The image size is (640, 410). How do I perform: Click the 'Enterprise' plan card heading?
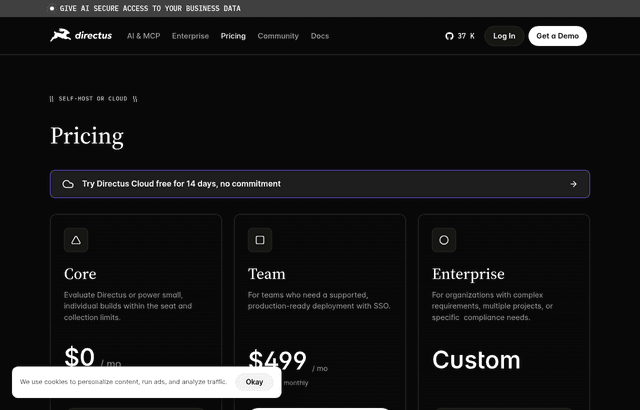468,274
